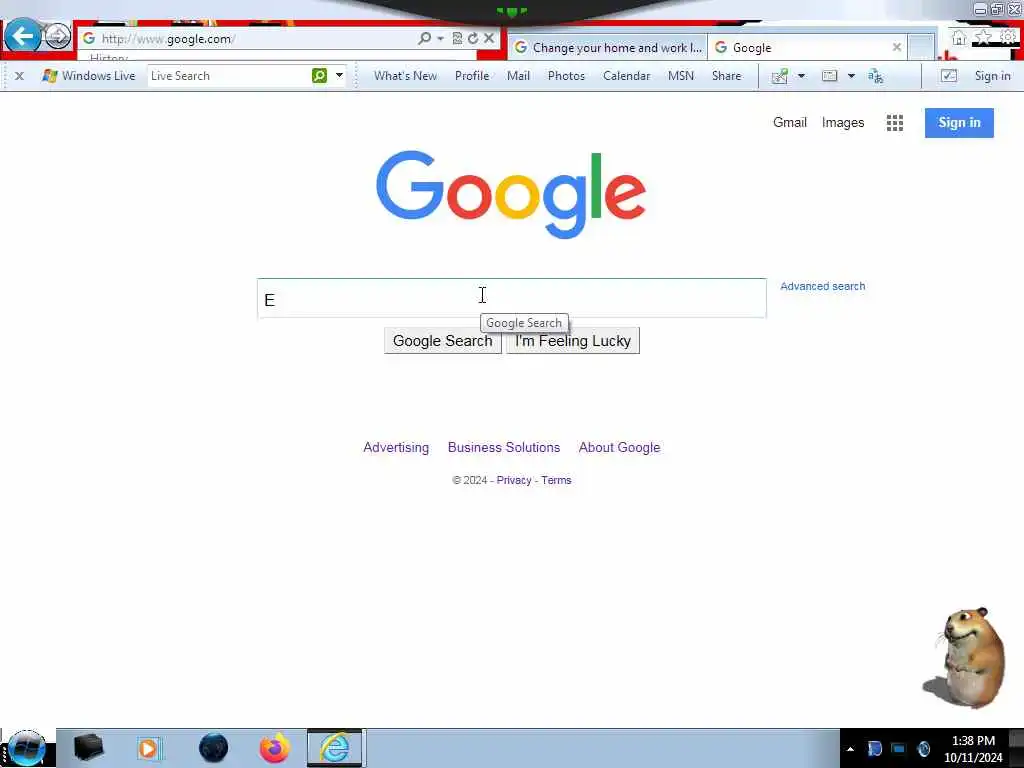Viewport: 1024px width, 768px height.
Task: Expand dropdown arrow beside the form card icon
Action: pyautogui.click(x=851, y=76)
